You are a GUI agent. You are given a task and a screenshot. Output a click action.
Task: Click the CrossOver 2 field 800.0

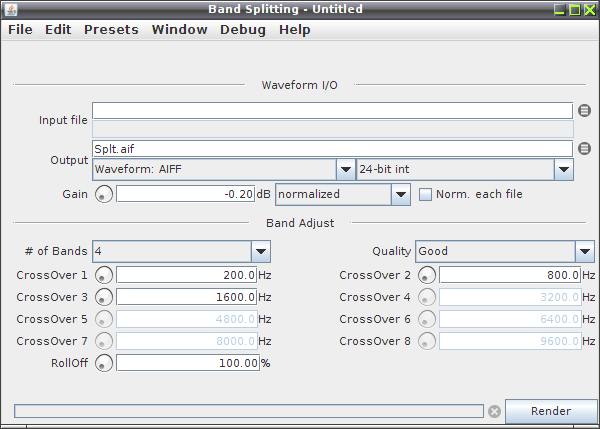coord(510,275)
